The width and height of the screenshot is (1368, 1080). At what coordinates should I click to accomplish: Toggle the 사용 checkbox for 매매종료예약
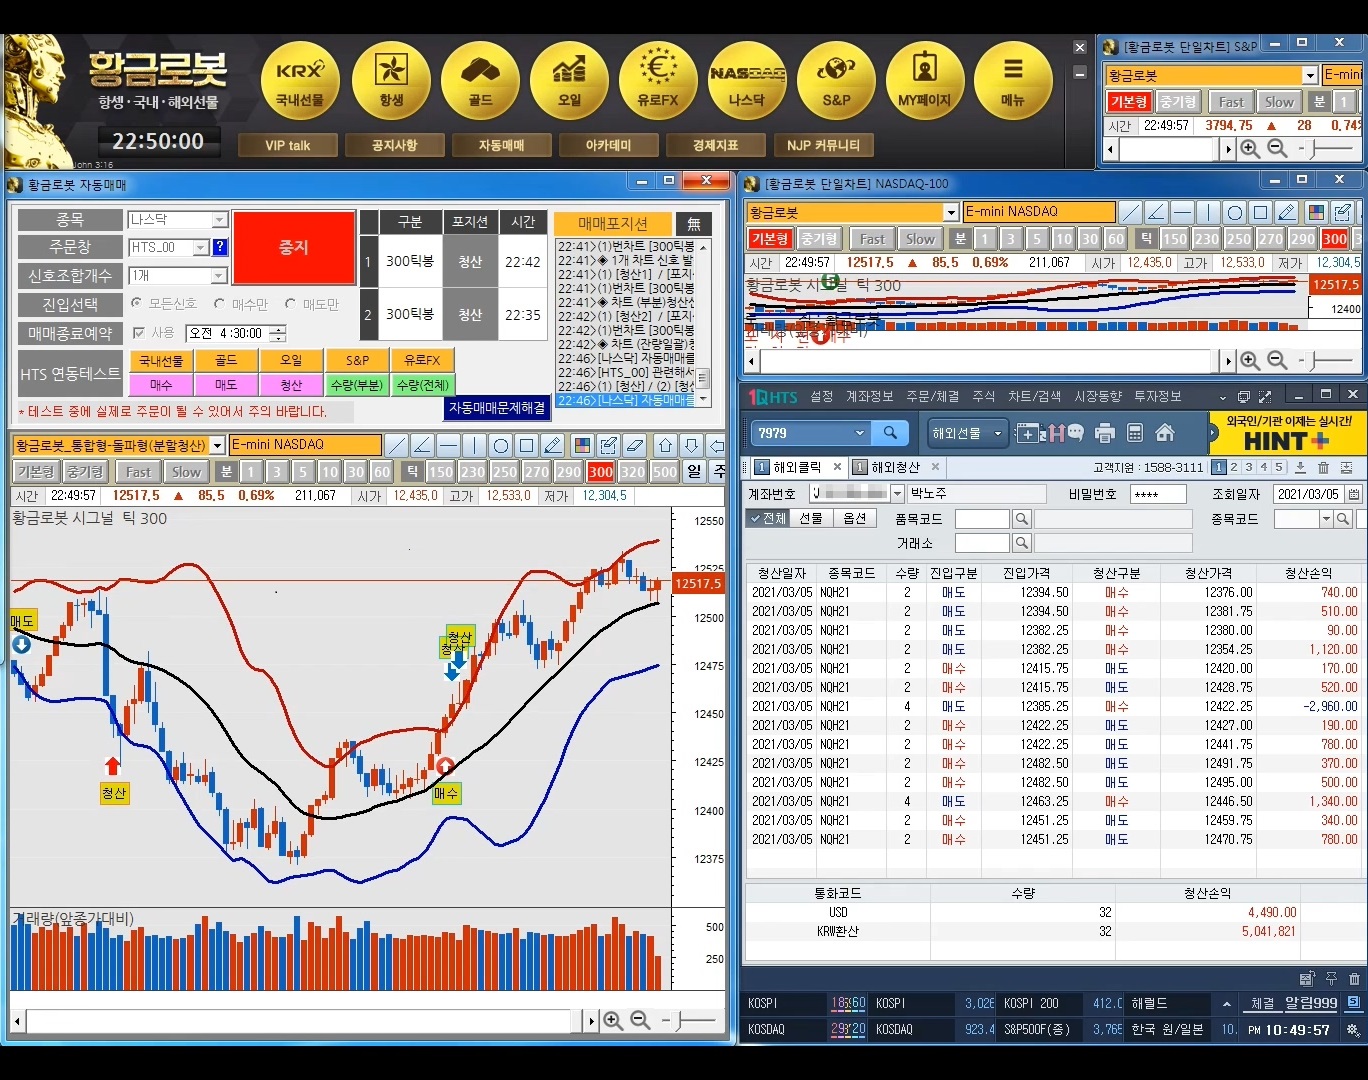138,332
